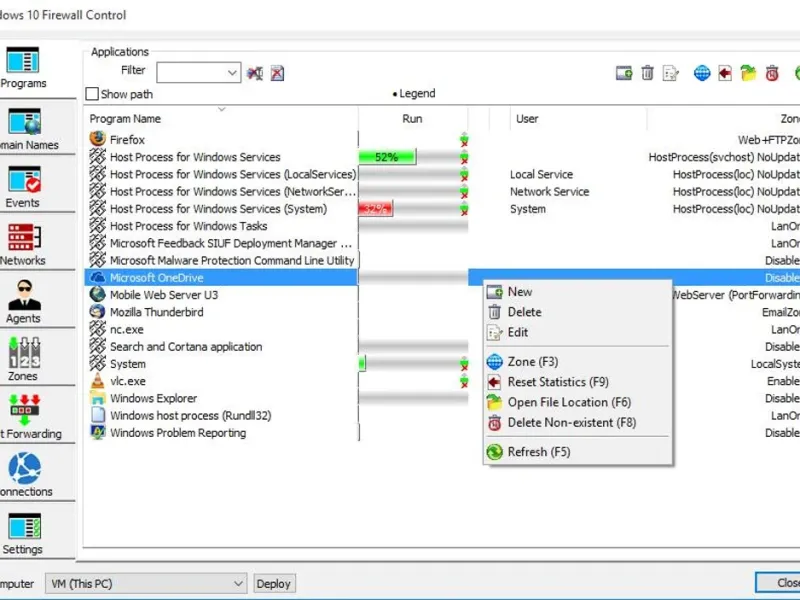This screenshot has height=600, width=800.
Task: Select the nc.exe row
Action: (x=221, y=329)
